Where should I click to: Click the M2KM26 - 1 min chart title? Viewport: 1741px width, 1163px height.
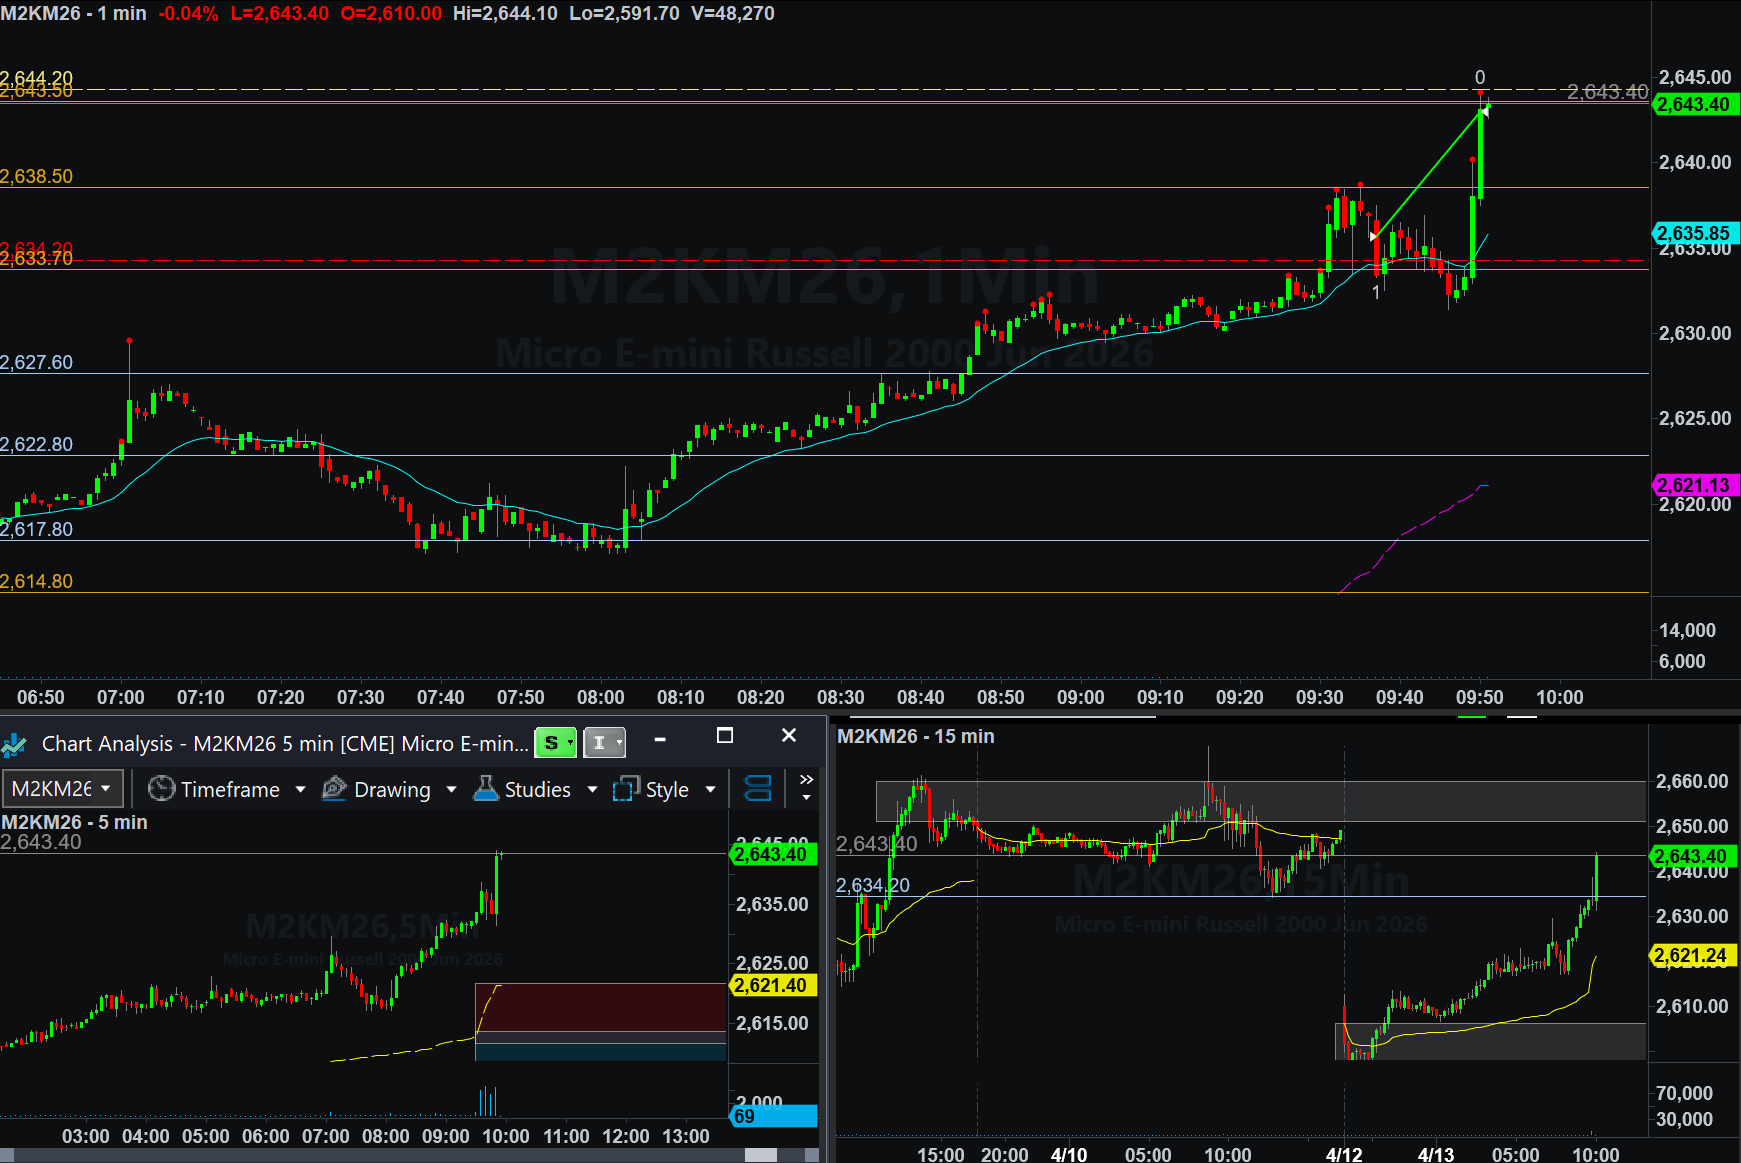click(x=73, y=13)
